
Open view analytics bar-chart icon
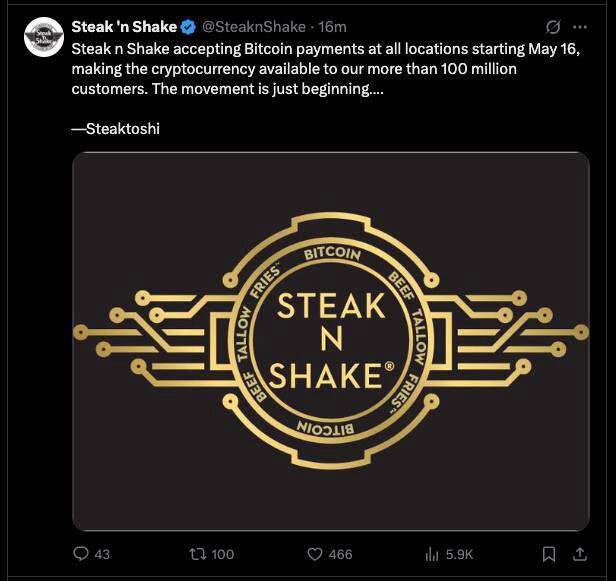[431, 554]
